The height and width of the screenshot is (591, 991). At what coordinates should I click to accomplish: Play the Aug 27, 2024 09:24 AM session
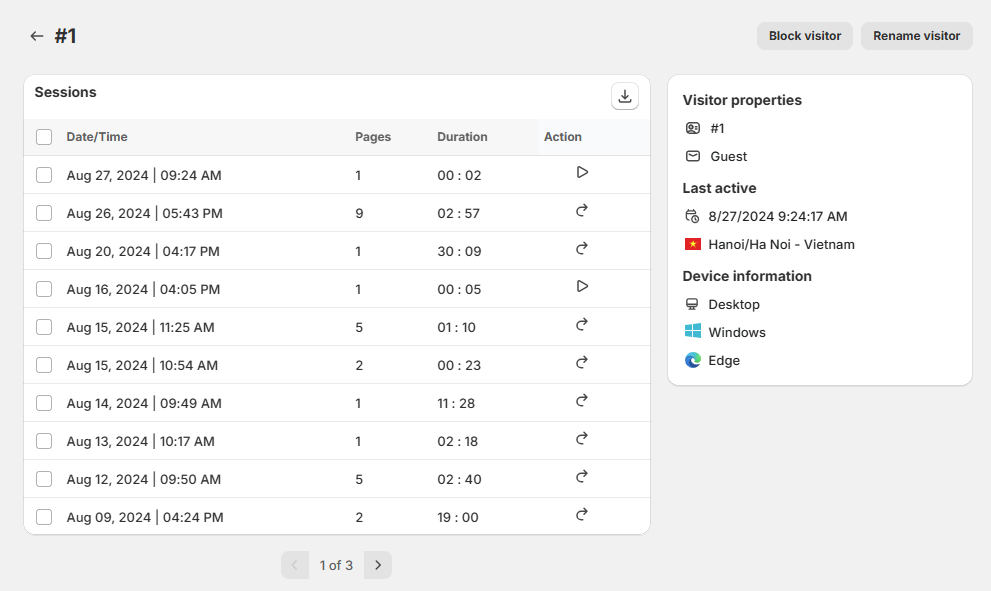[582, 172]
